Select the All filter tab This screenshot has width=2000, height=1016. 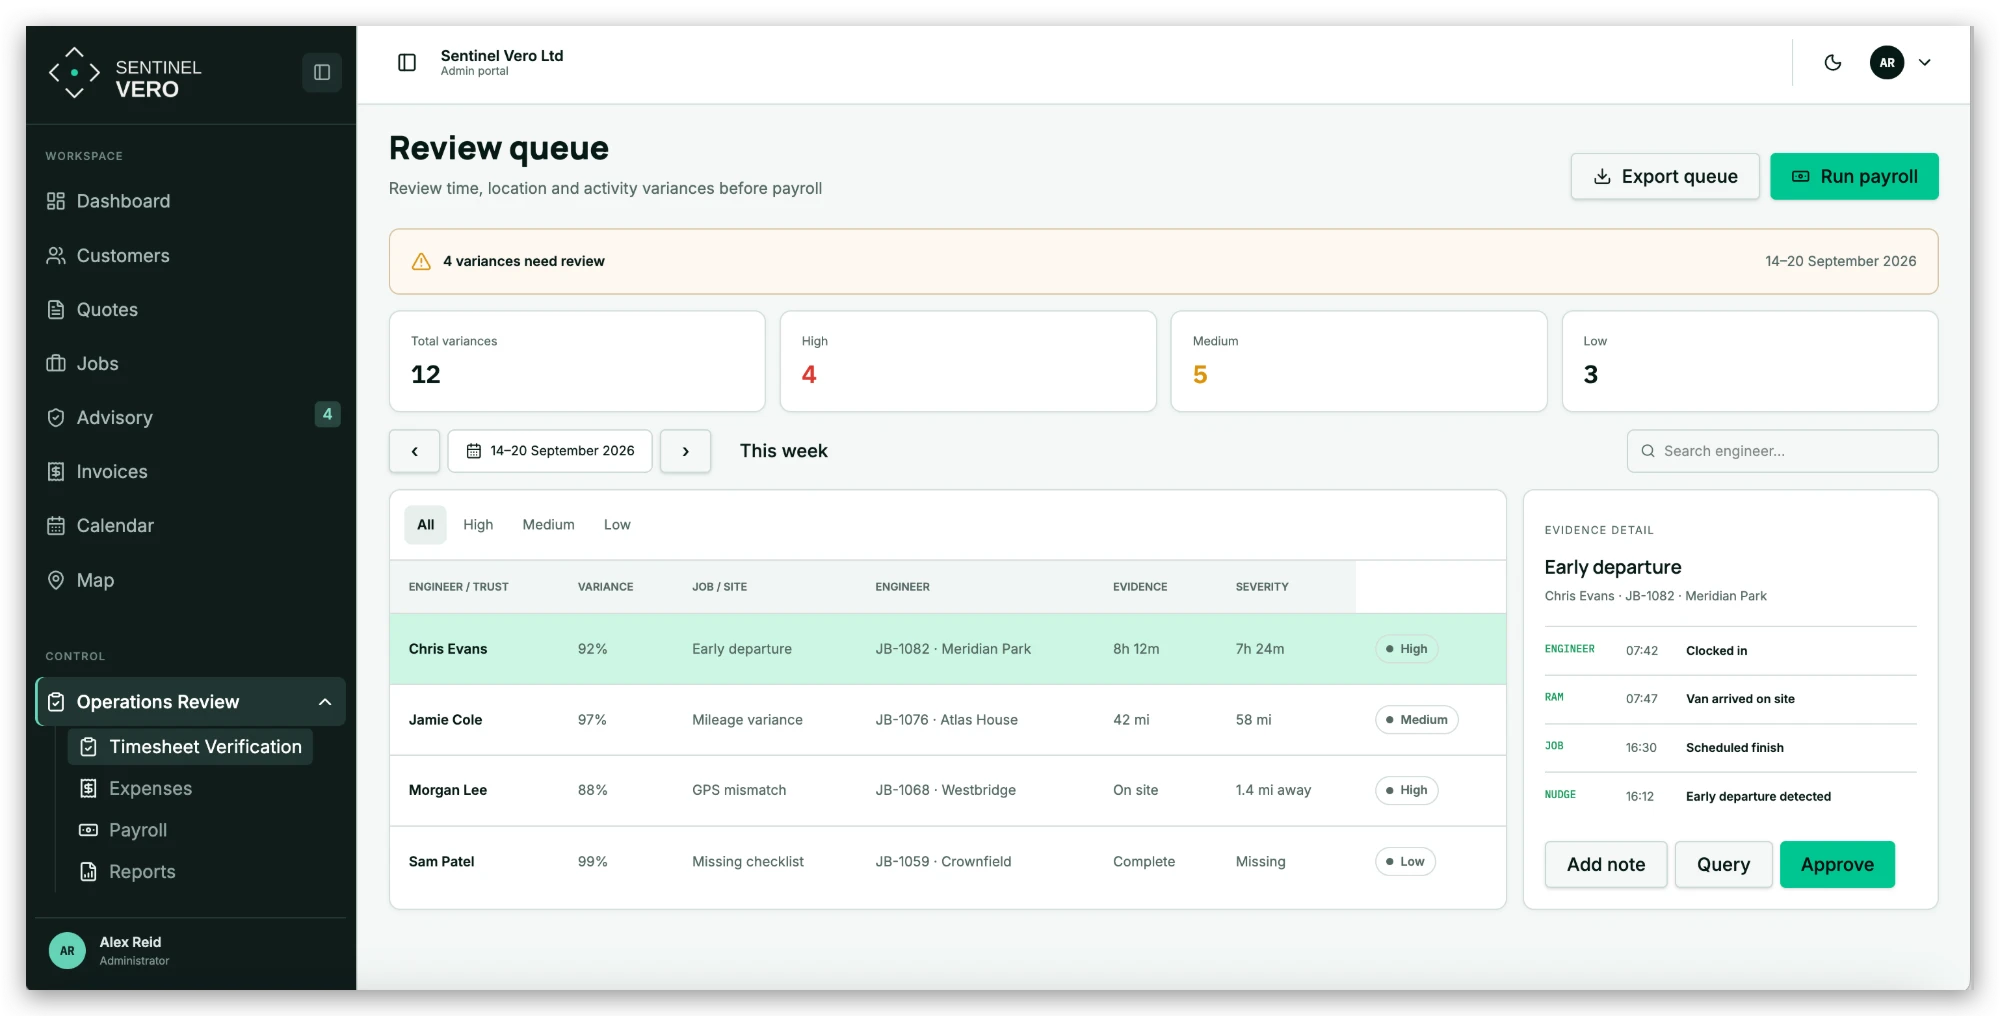[425, 525]
